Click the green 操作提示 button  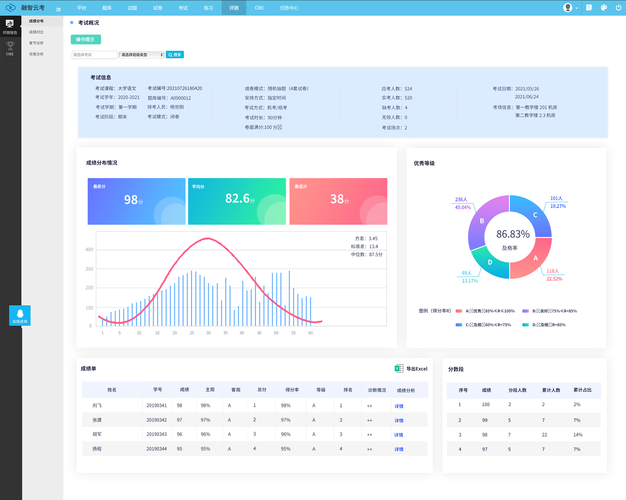click(x=85, y=39)
